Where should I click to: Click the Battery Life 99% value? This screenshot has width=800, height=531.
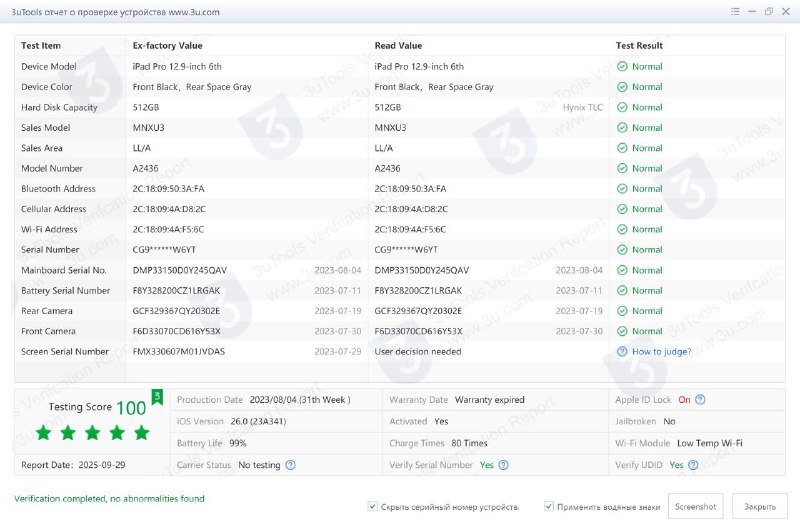(238, 443)
